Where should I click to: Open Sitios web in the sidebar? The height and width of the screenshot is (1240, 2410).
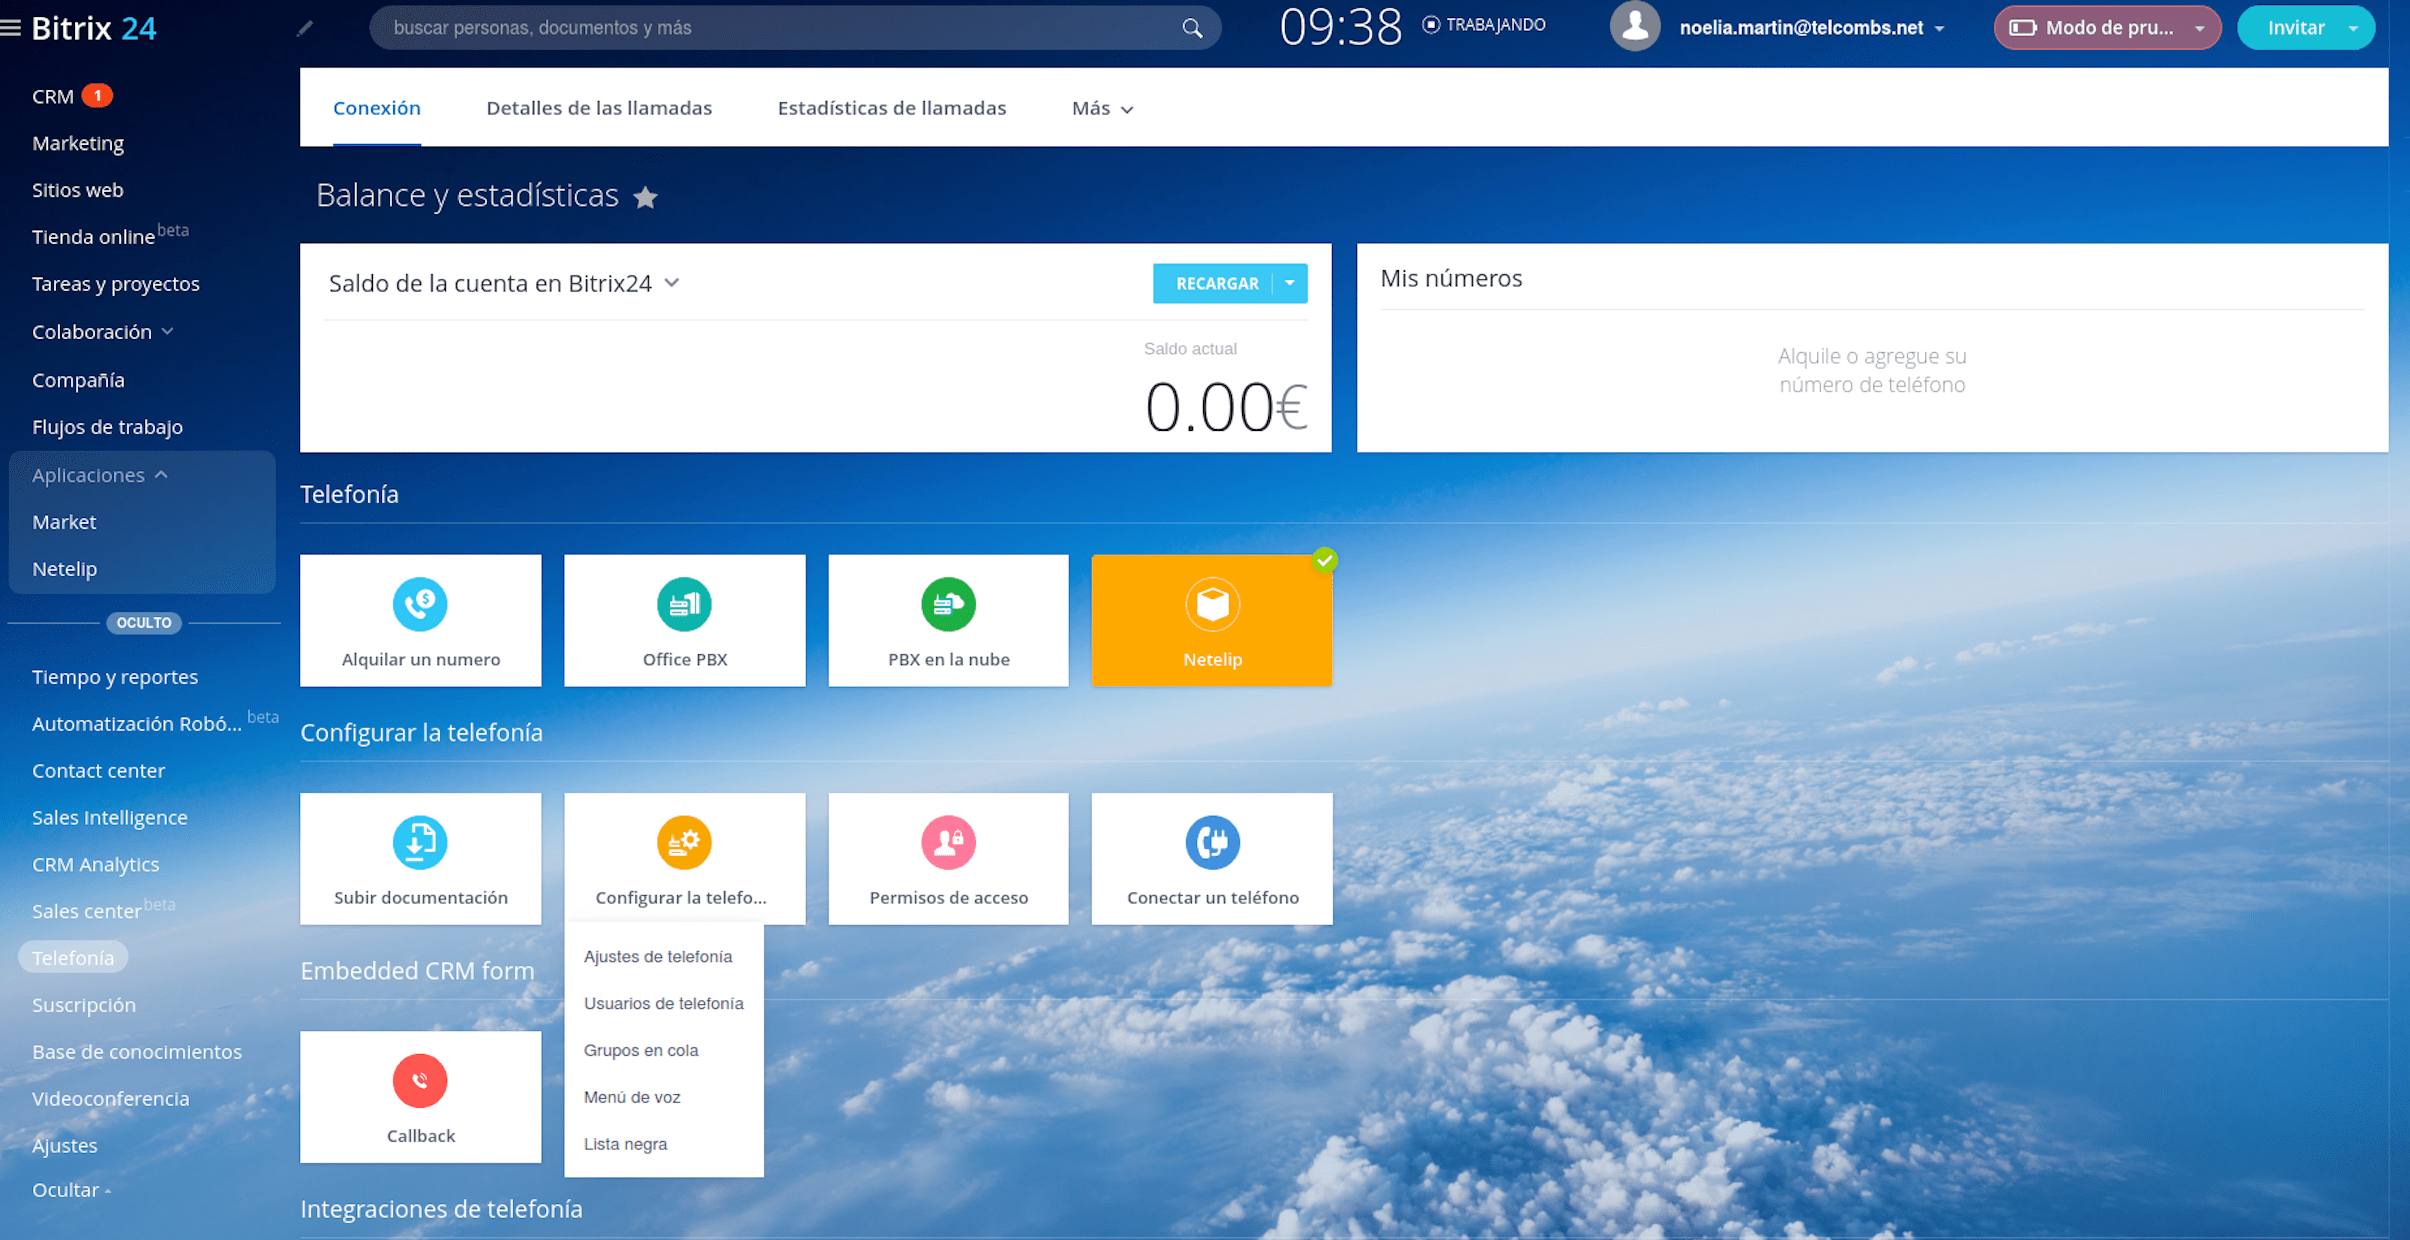tap(78, 190)
